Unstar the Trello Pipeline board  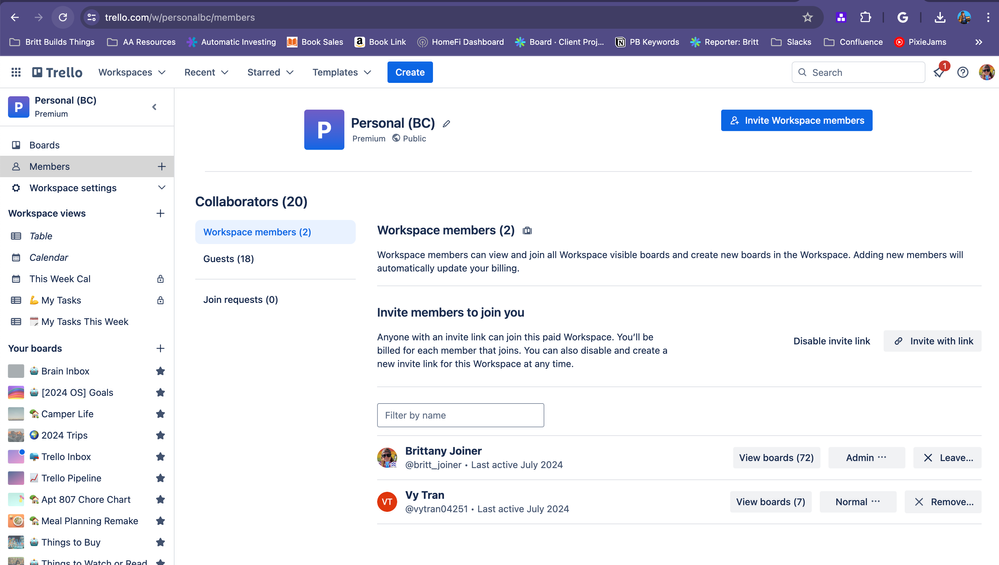coord(161,478)
